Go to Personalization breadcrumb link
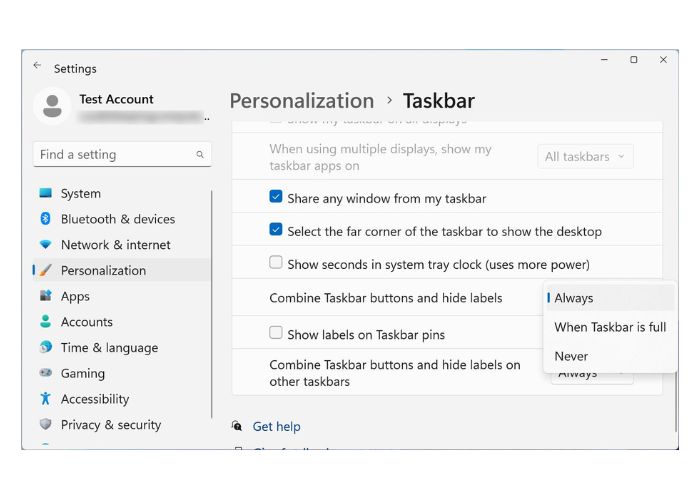This screenshot has height=500, width=700. (x=301, y=101)
